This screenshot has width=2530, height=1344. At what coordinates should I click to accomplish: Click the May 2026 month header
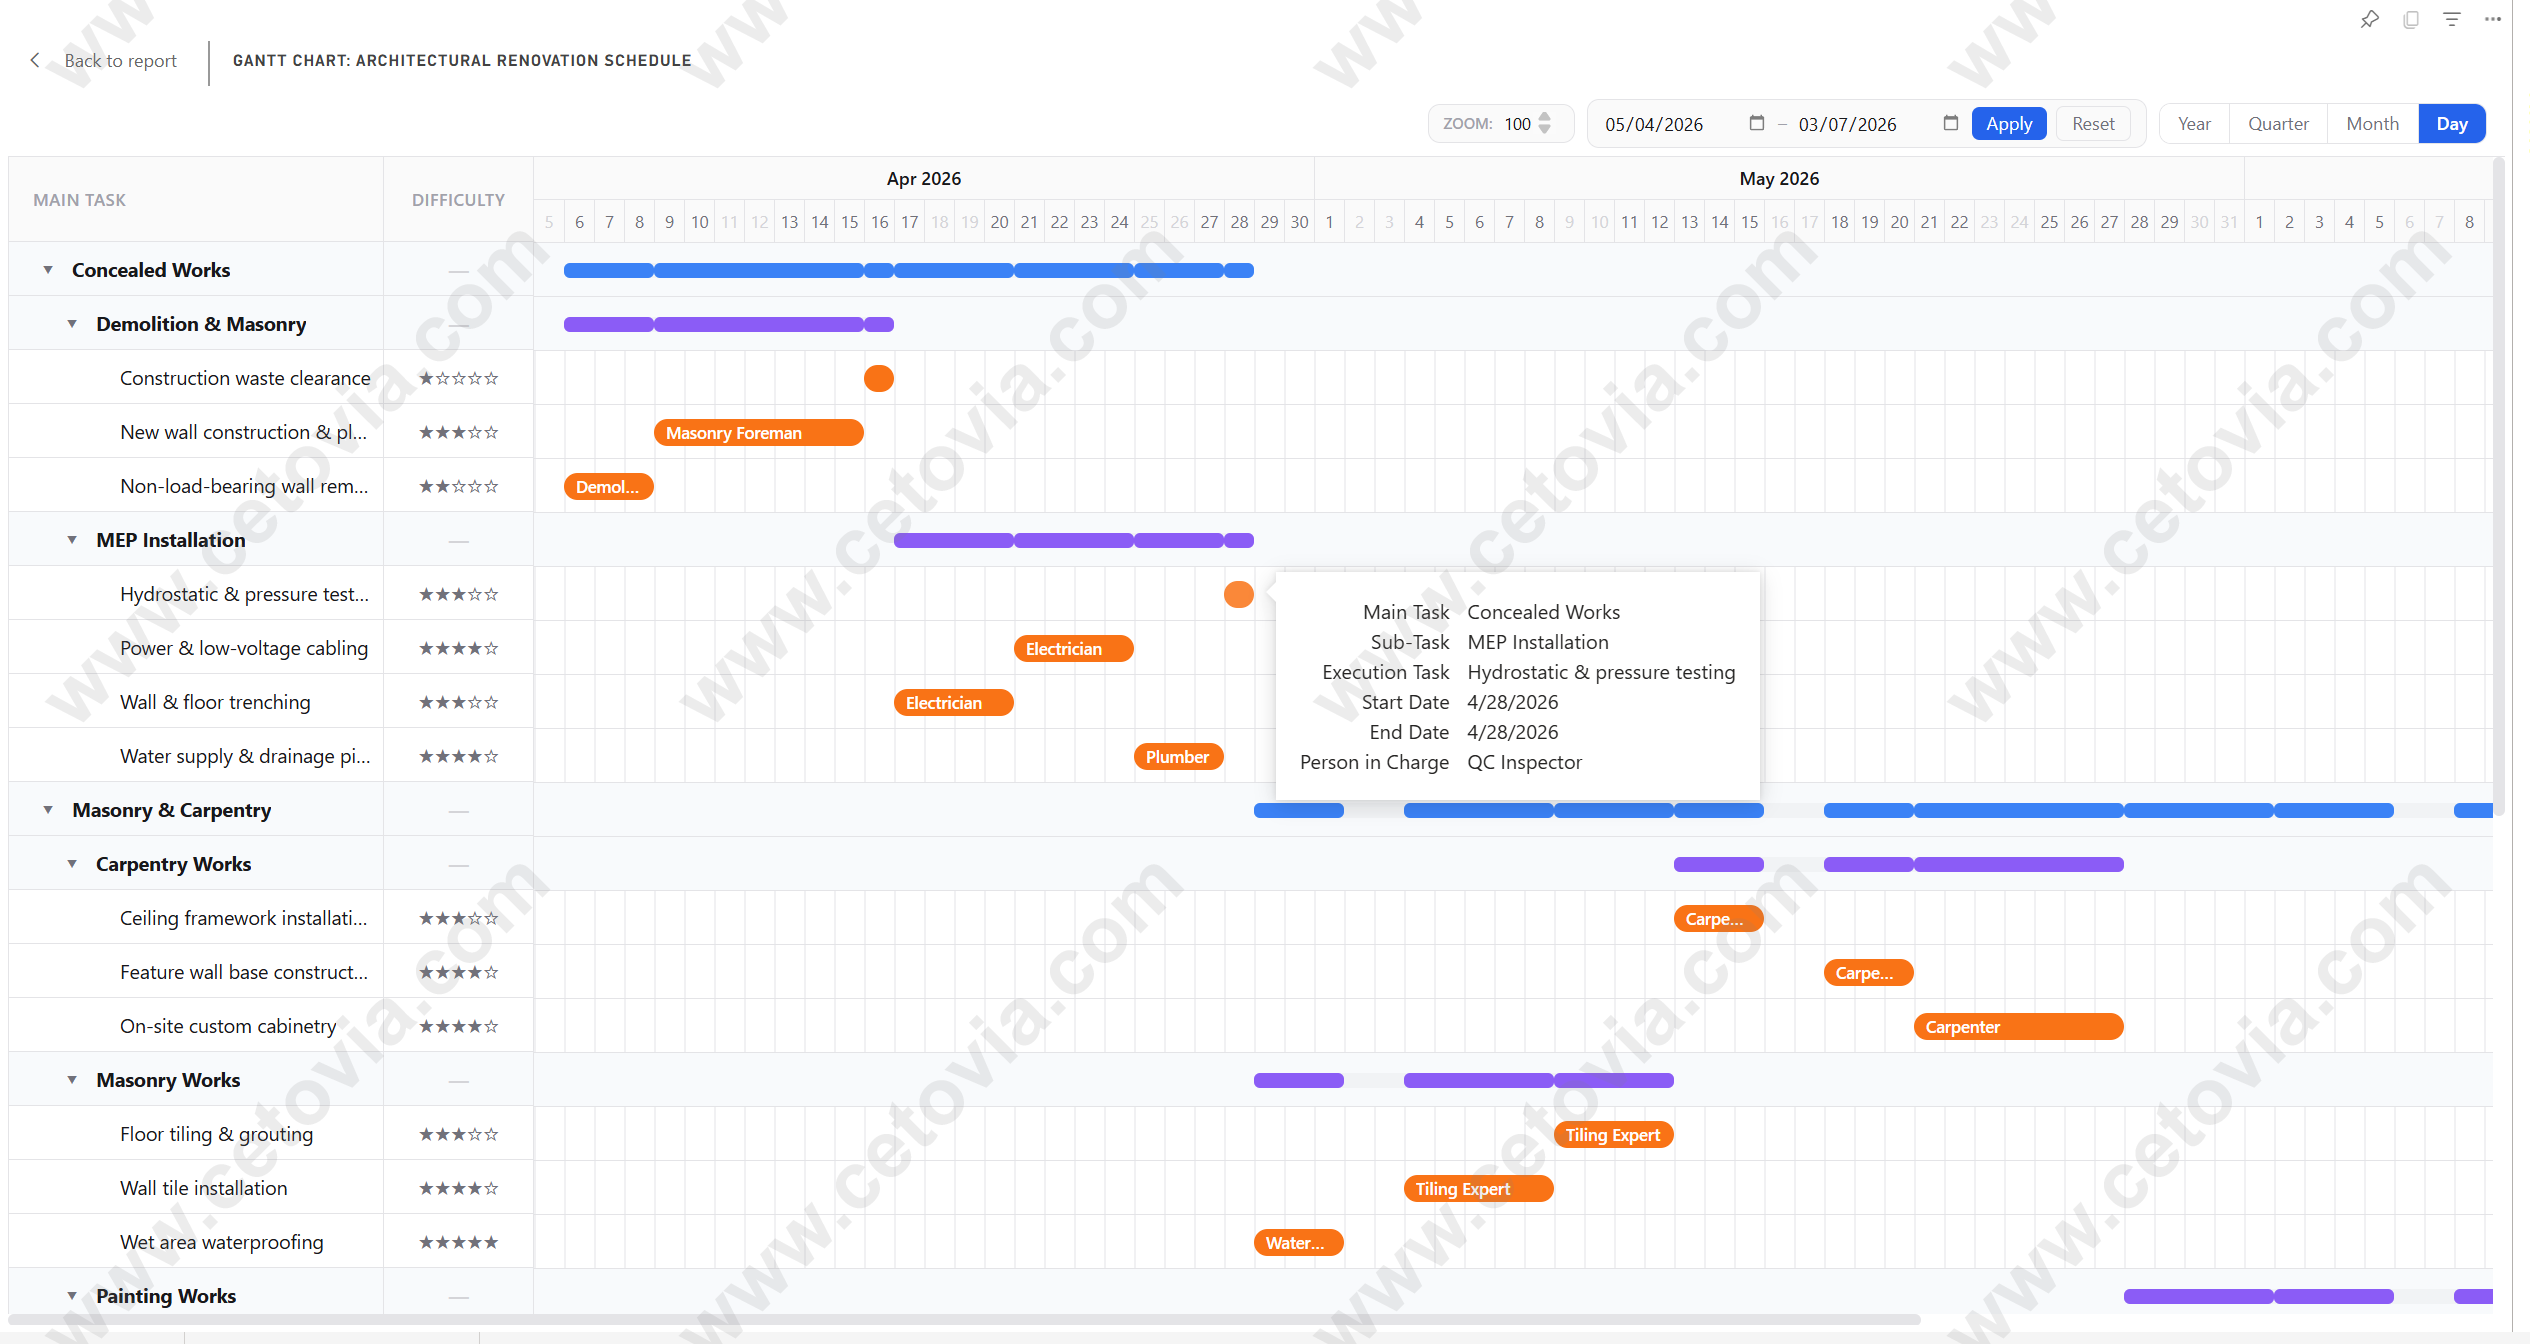(x=1778, y=179)
